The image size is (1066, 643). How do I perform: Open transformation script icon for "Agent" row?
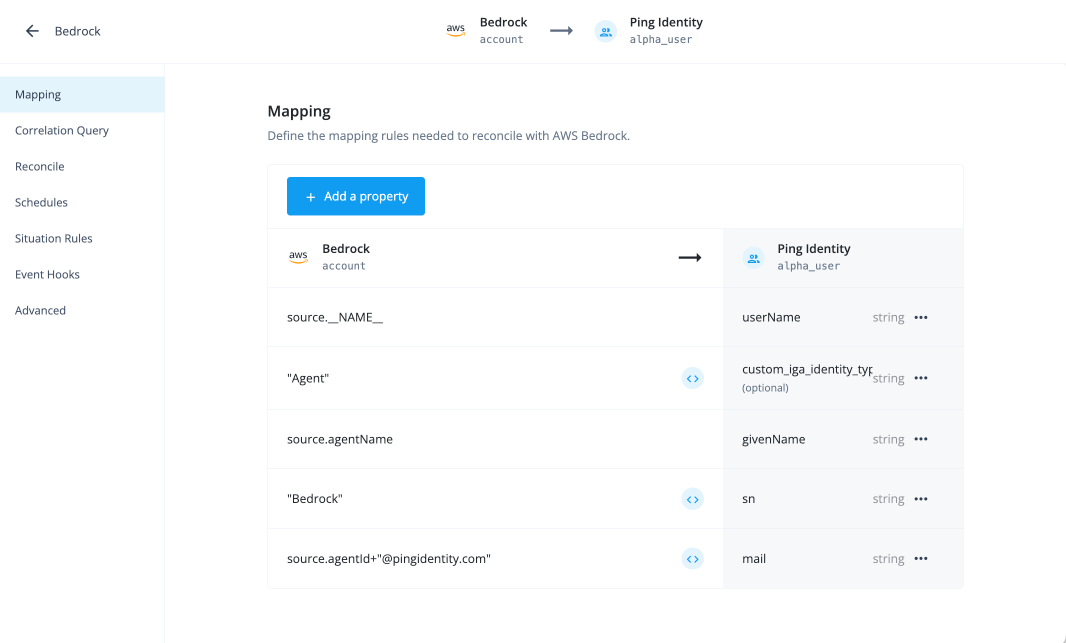click(x=692, y=378)
